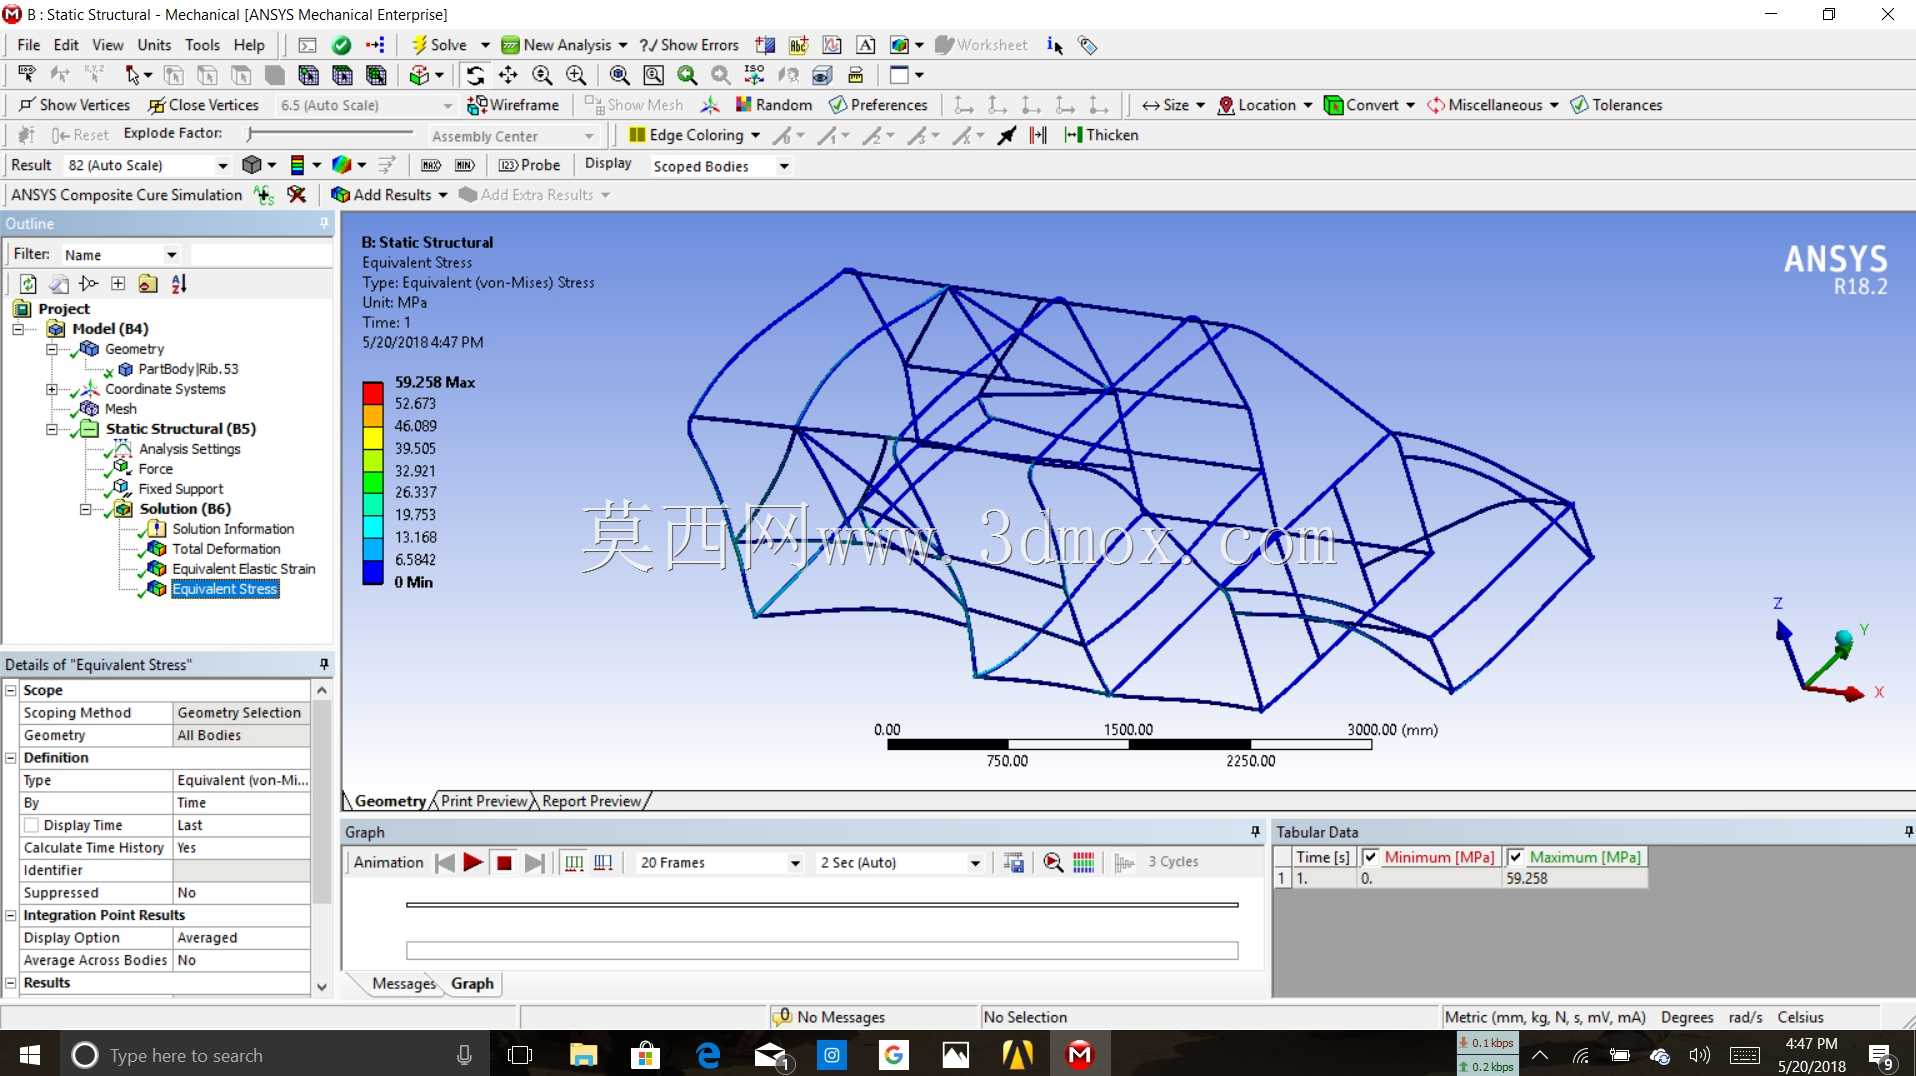Click the export animation video icon

(1014, 863)
